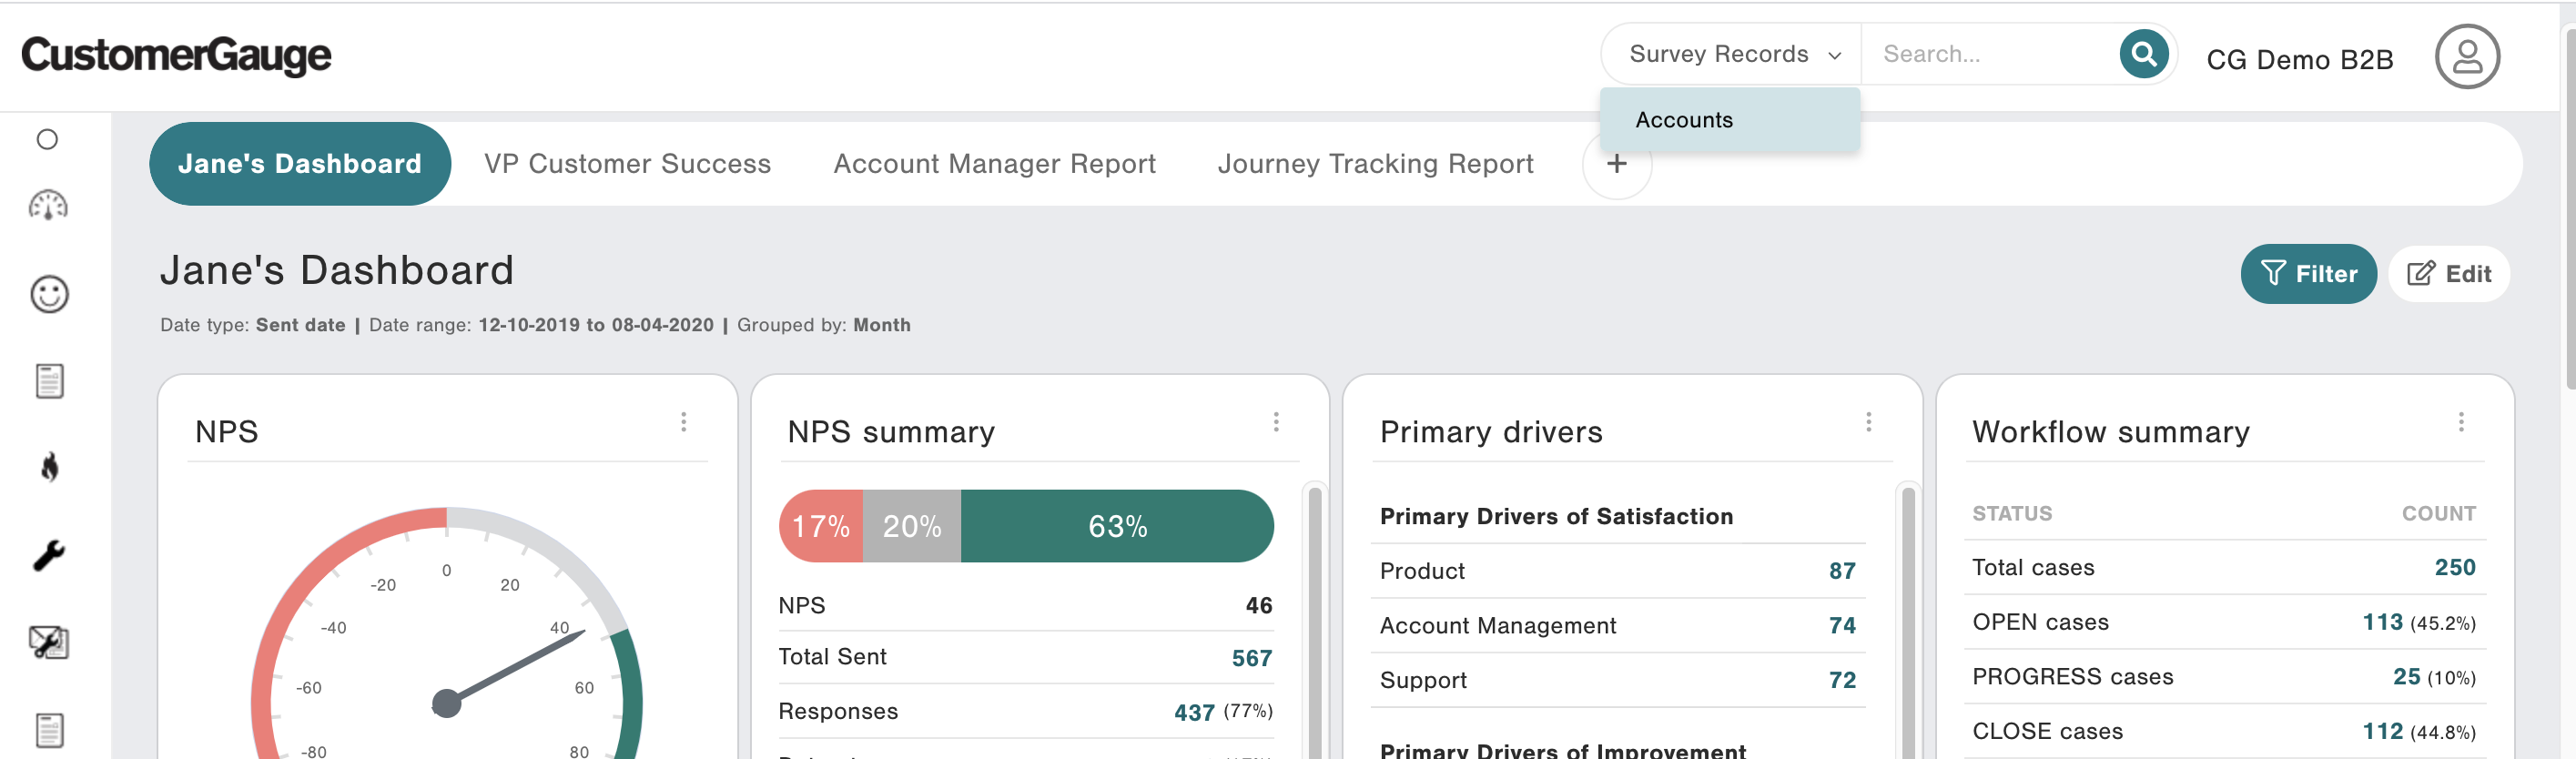This screenshot has height=759, width=2576.
Task: Click the date range 12-10-2019 to 08-04-2020
Action: [596, 325]
